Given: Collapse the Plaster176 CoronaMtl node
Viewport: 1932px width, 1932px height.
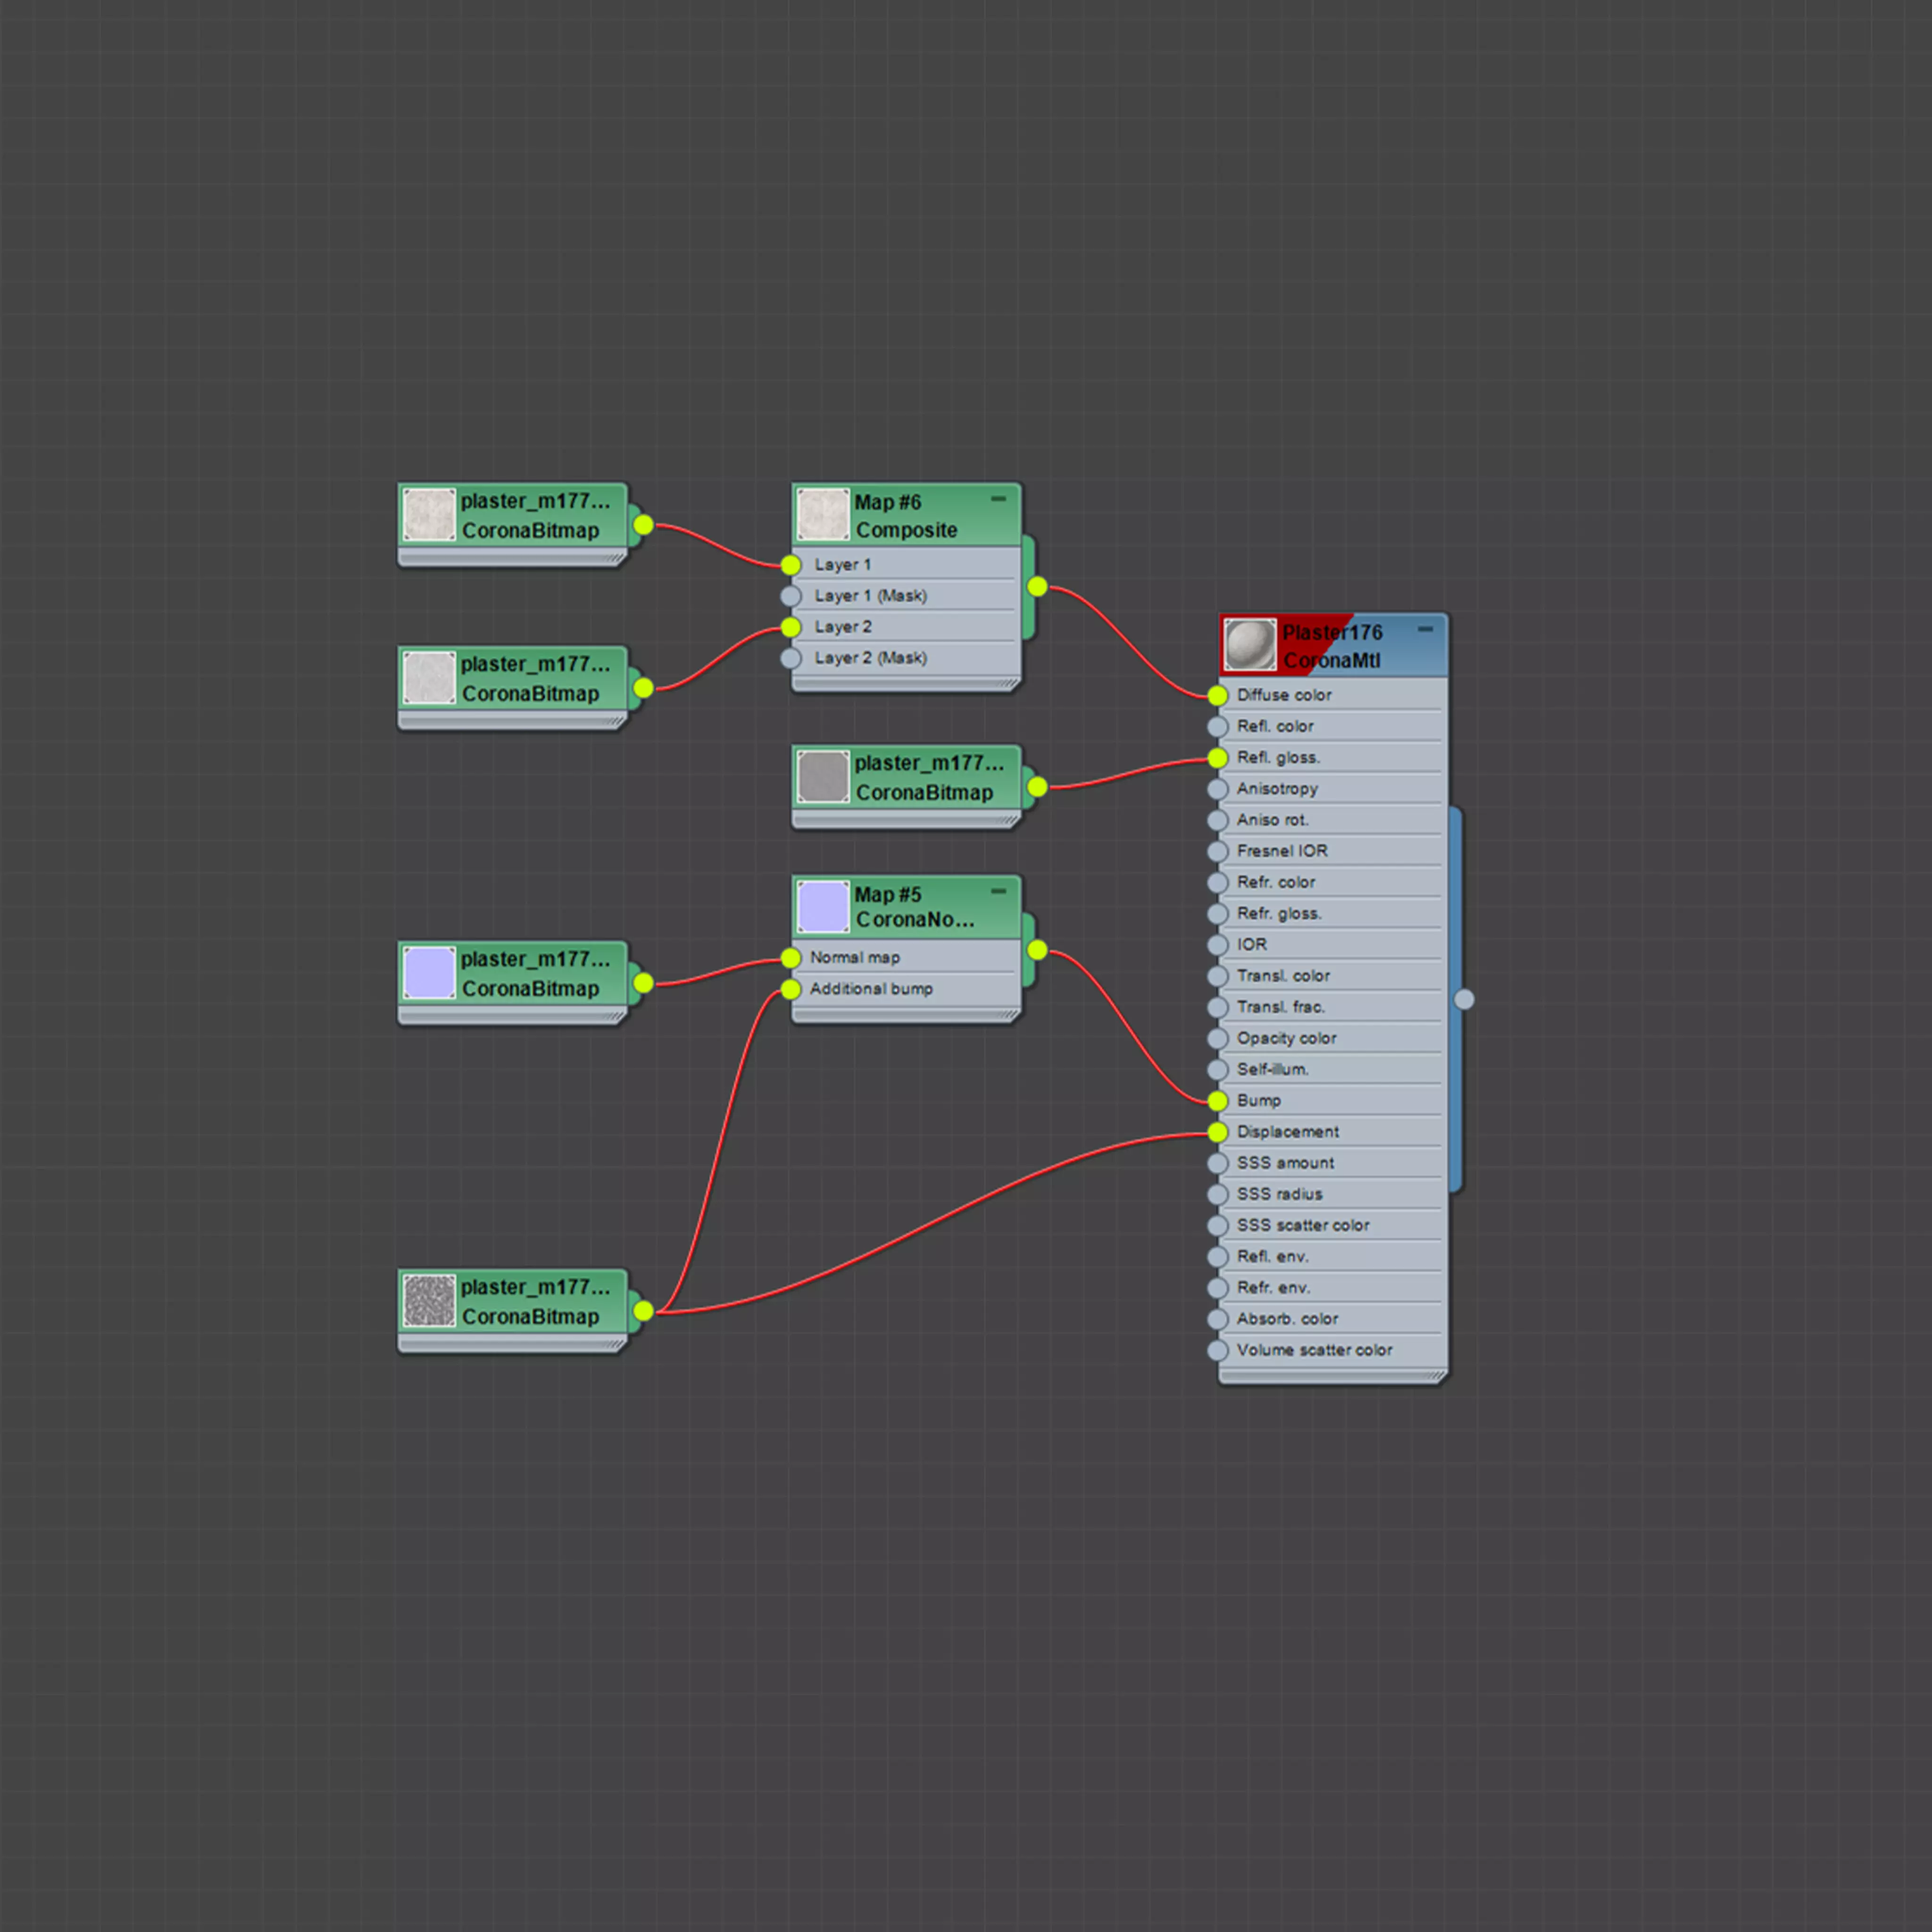Looking at the screenshot, I should pos(1425,629).
